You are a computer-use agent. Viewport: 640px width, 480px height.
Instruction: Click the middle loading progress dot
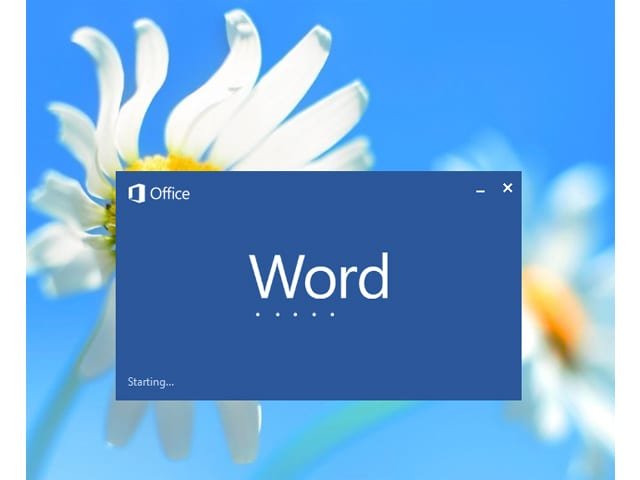295,315
